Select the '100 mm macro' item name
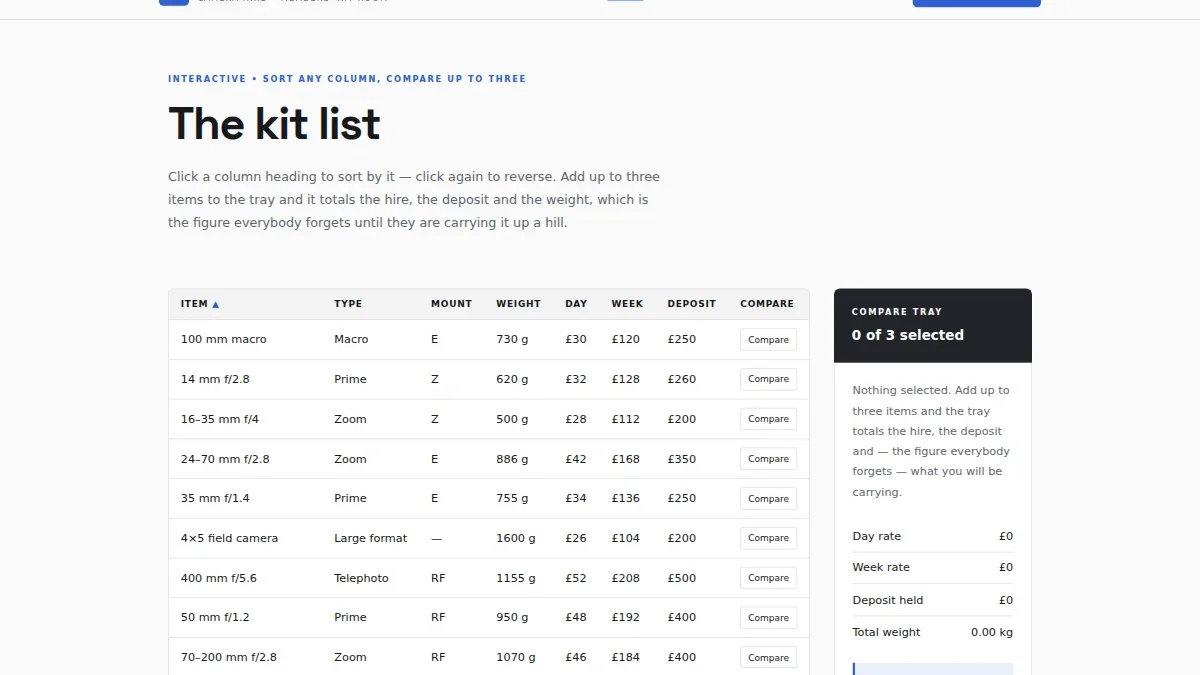The height and width of the screenshot is (675, 1200). pyautogui.click(x=224, y=340)
